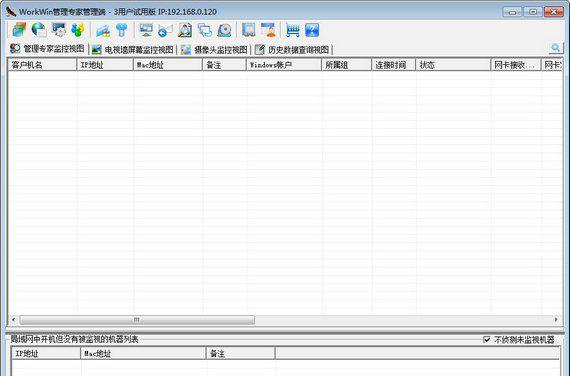Viewport: 570px width, 376px height.
Task: Click the blue screw bolt settings icon
Action: [x=121, y=30]
